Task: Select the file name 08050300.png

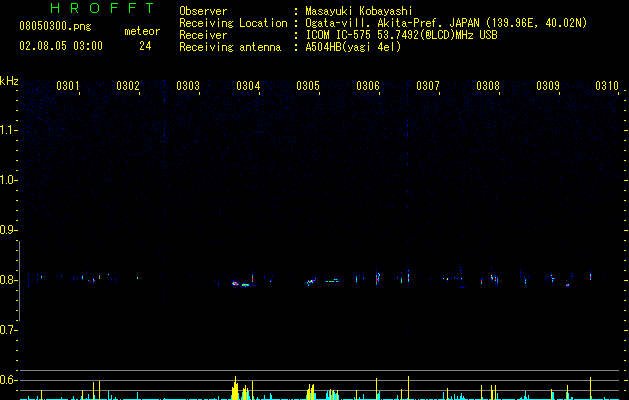Action: [x=55, y=27]
